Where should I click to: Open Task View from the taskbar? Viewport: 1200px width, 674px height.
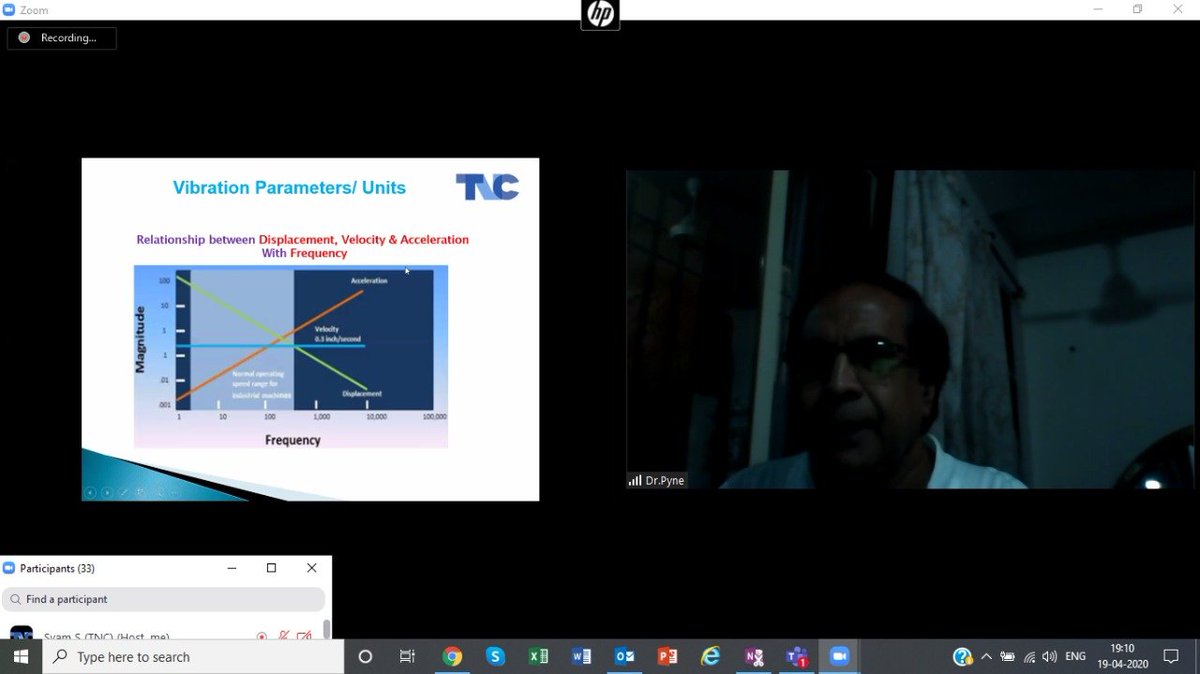coord(407,657)
